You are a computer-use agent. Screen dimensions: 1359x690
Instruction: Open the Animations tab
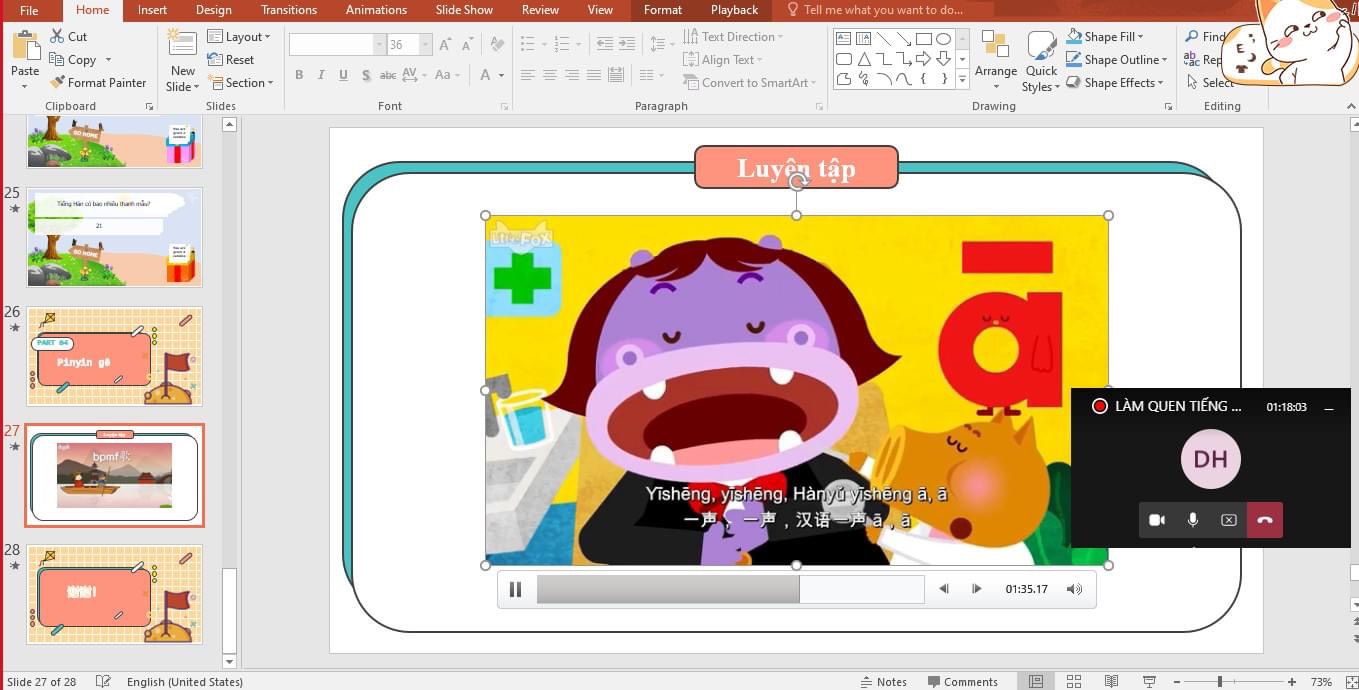376,10
